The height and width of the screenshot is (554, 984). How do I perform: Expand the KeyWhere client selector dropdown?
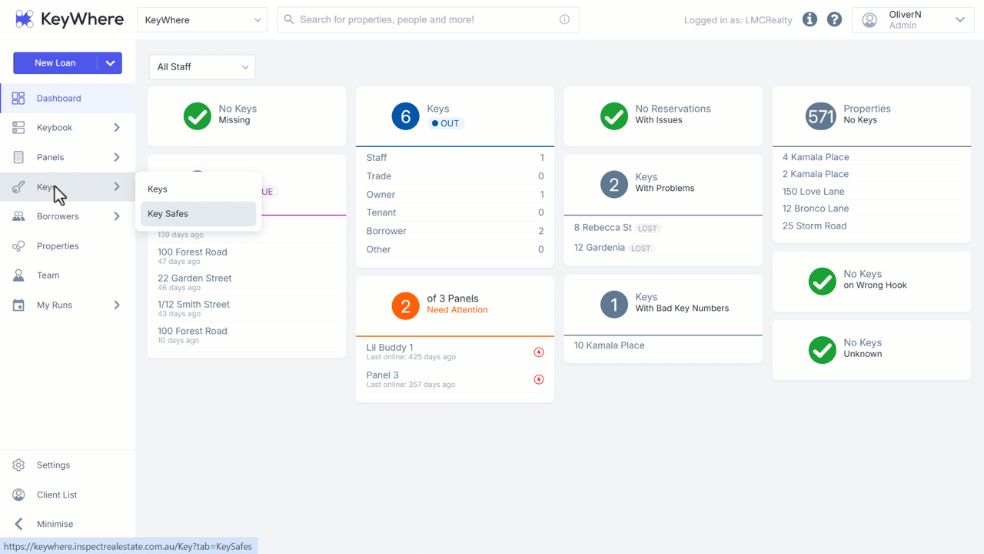click(202, 20)
